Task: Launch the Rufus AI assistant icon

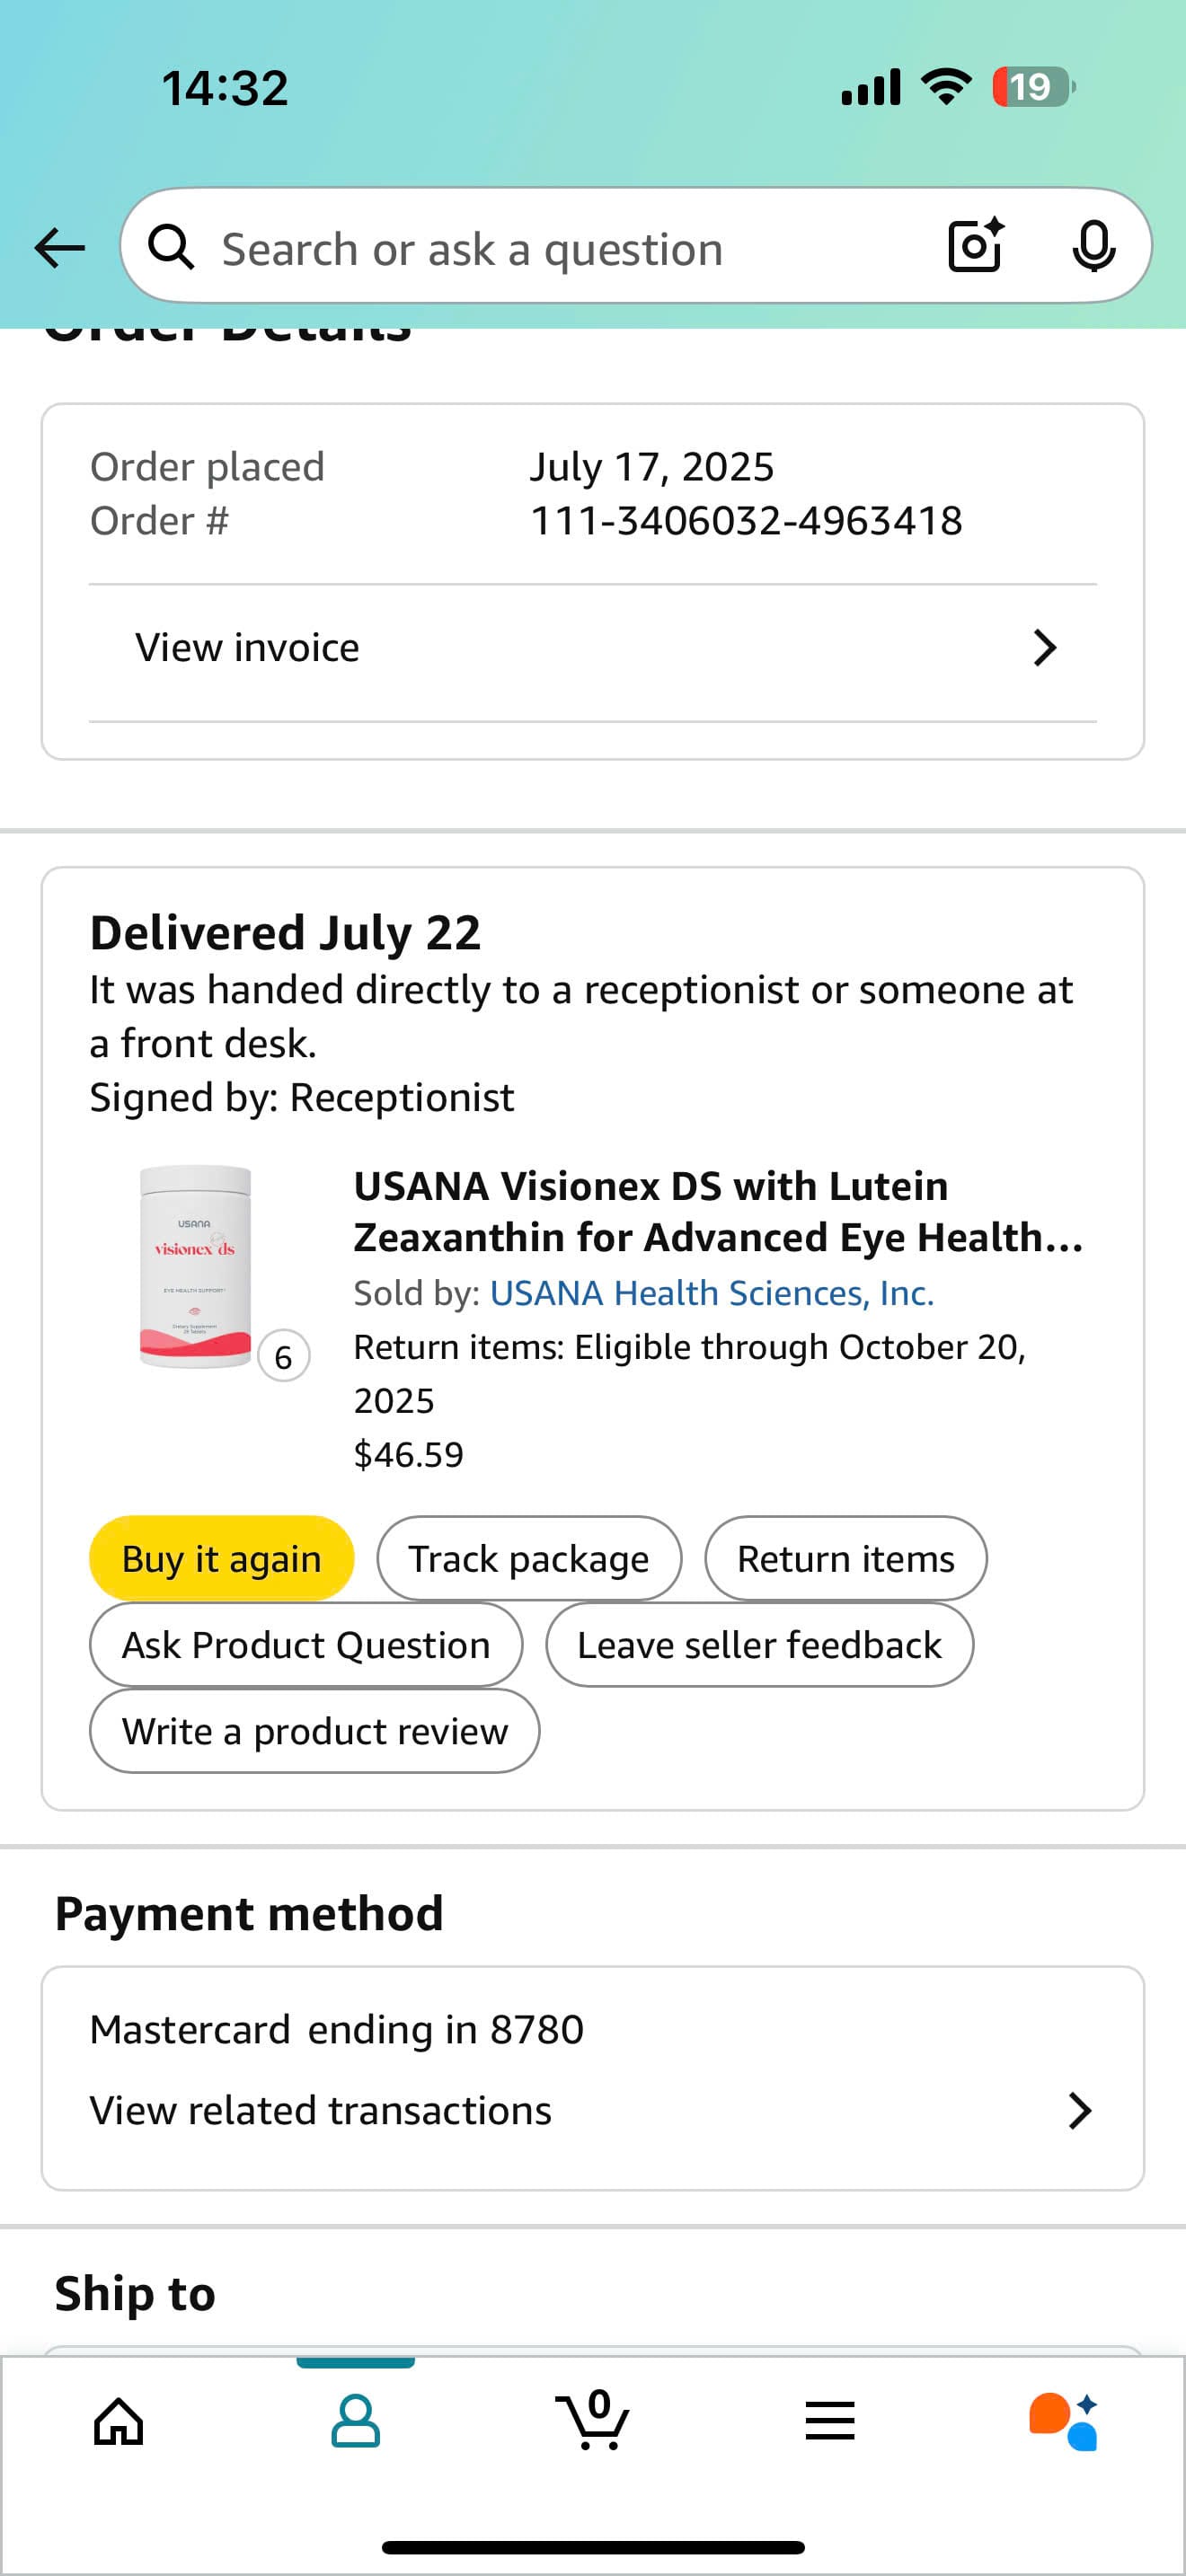Action: 1063,2422
